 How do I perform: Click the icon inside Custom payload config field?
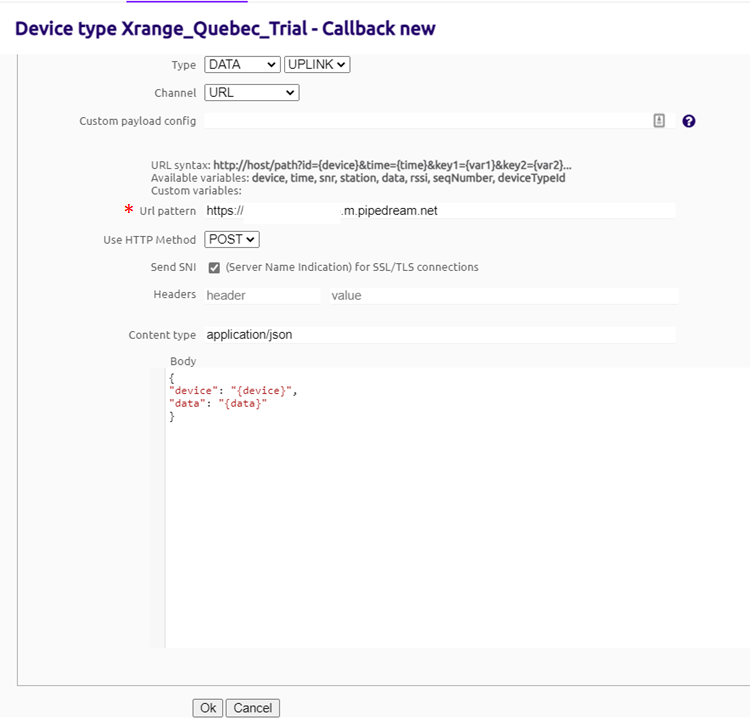point(659,120)
